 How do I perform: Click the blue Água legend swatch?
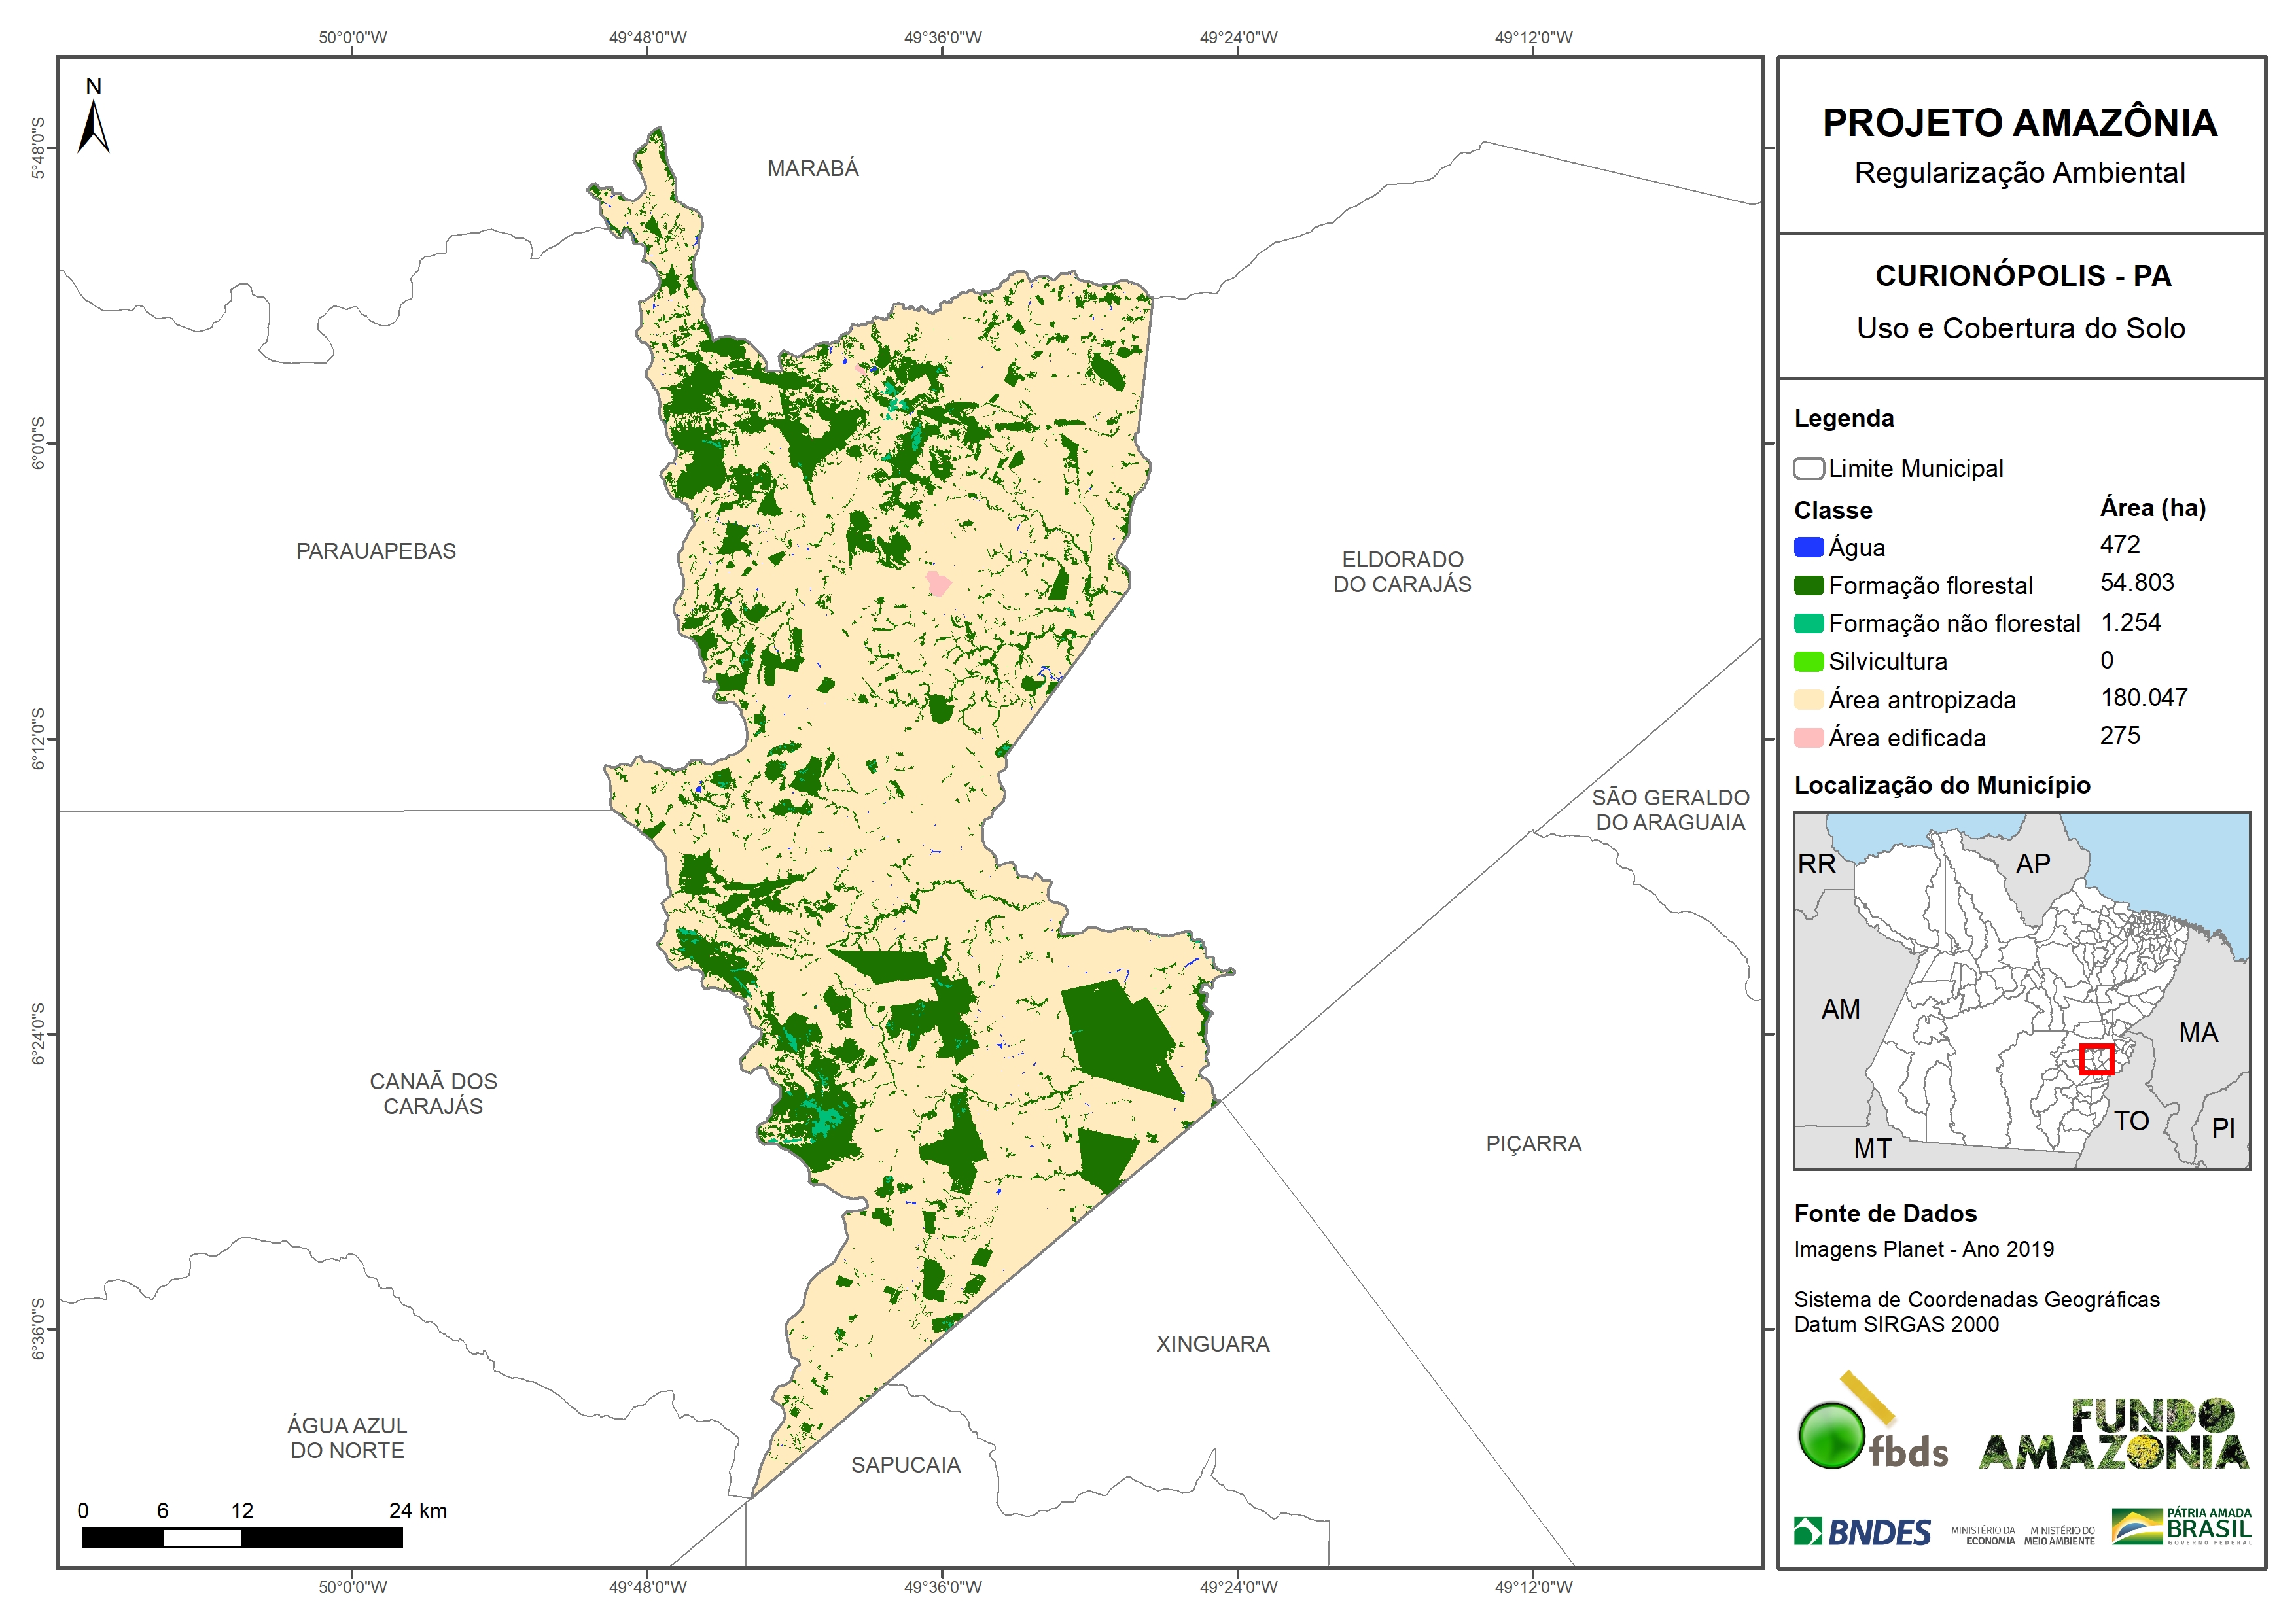1808,547
